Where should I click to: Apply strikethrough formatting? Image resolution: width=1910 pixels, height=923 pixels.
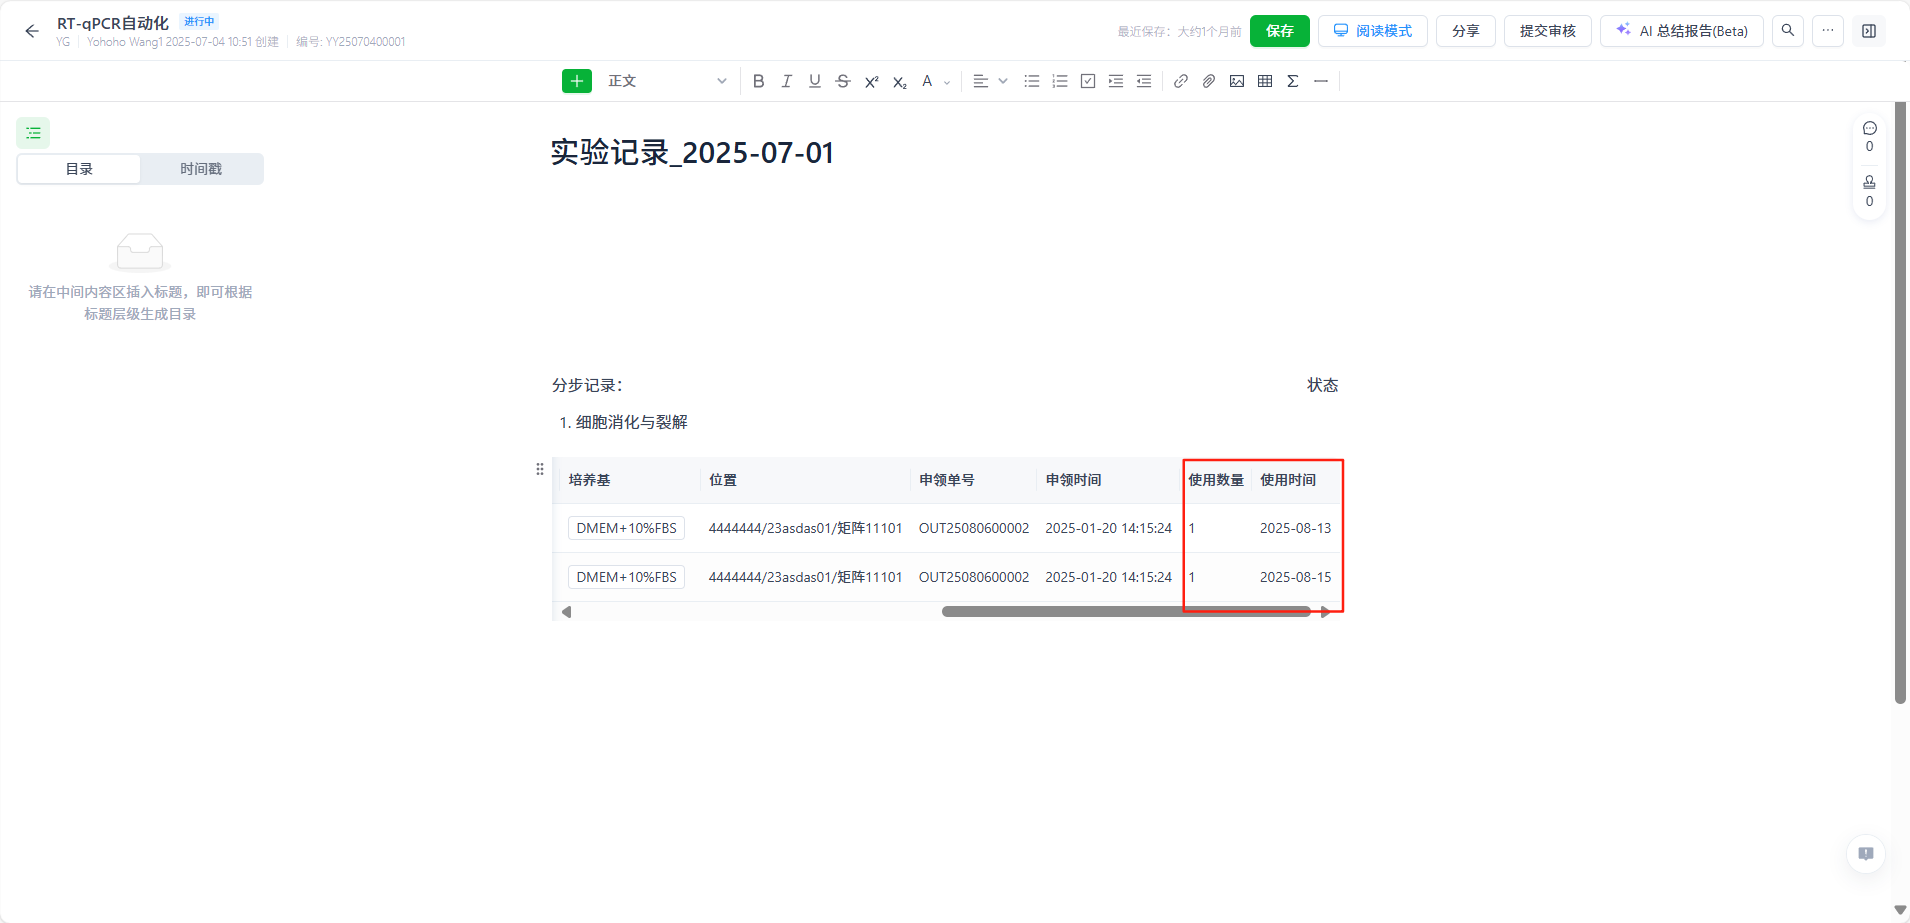(843, 81)
